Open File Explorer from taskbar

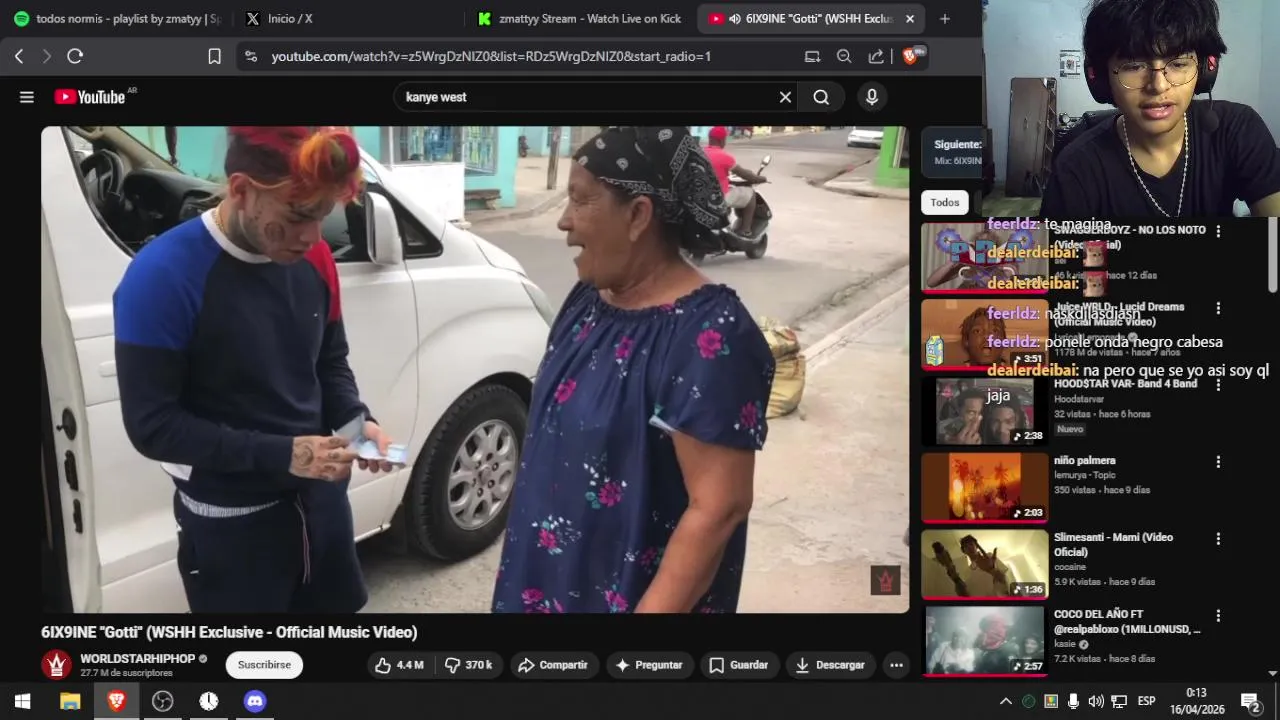point(70,701)
